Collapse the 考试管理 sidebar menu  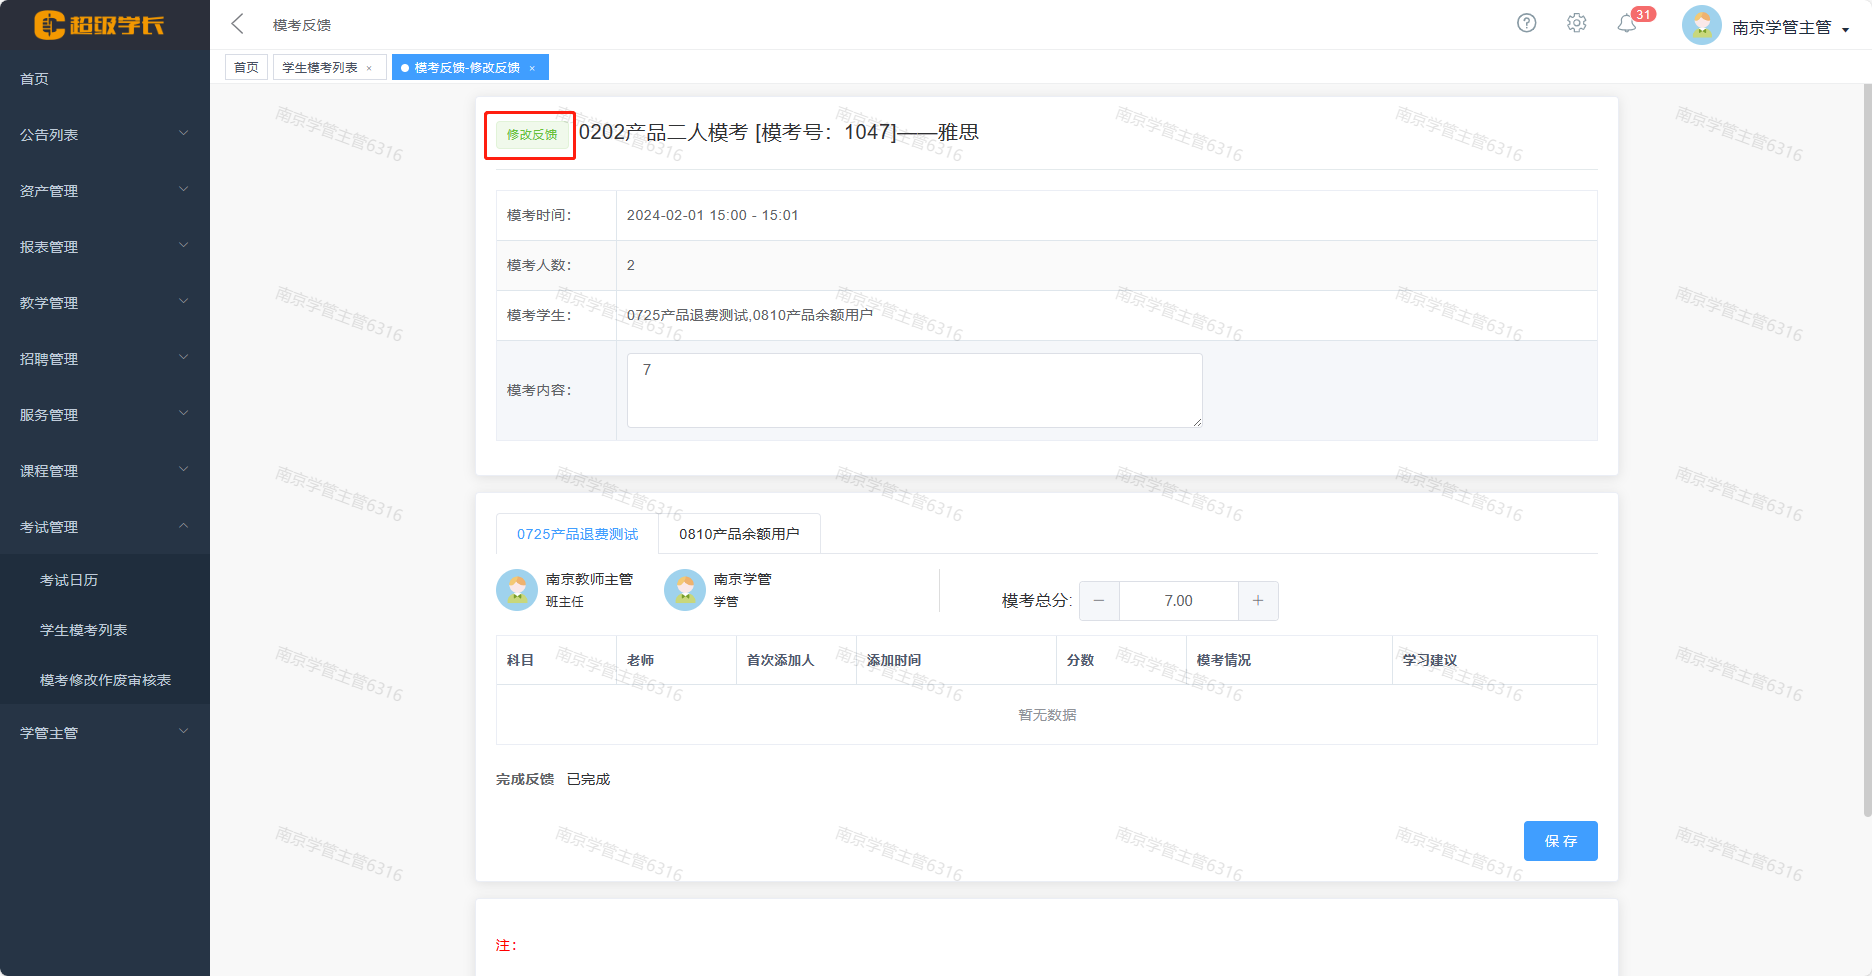(104, 527)
